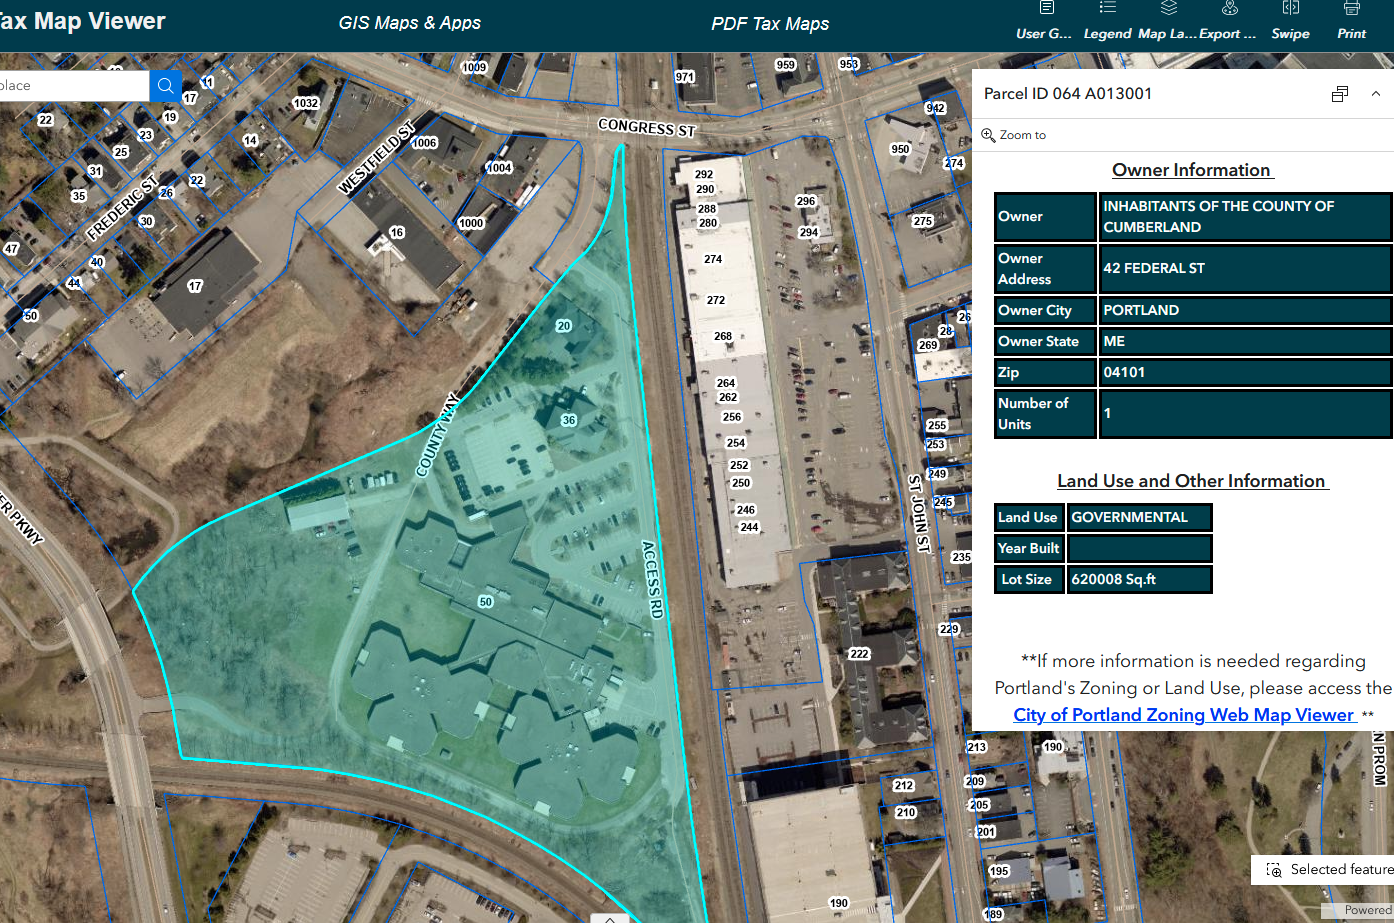Viewport: 1394px width, 923px height.
Task: Click the Year Built label cell
Action: (x=1029, y=548)
